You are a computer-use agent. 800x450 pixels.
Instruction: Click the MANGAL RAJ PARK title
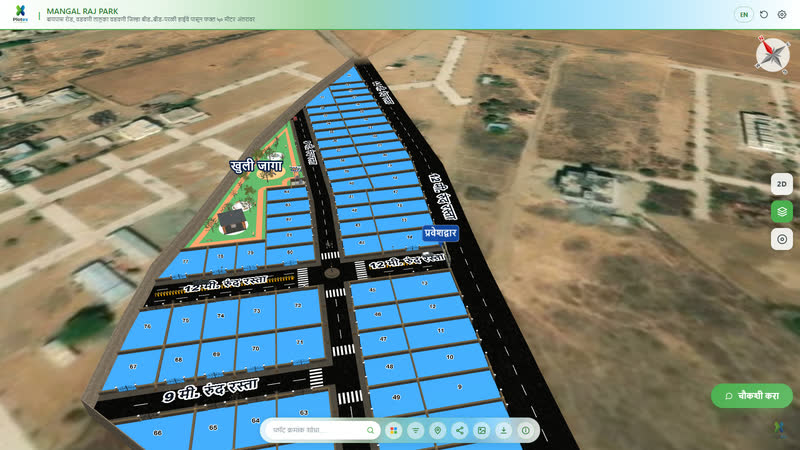tap(82, 11)
